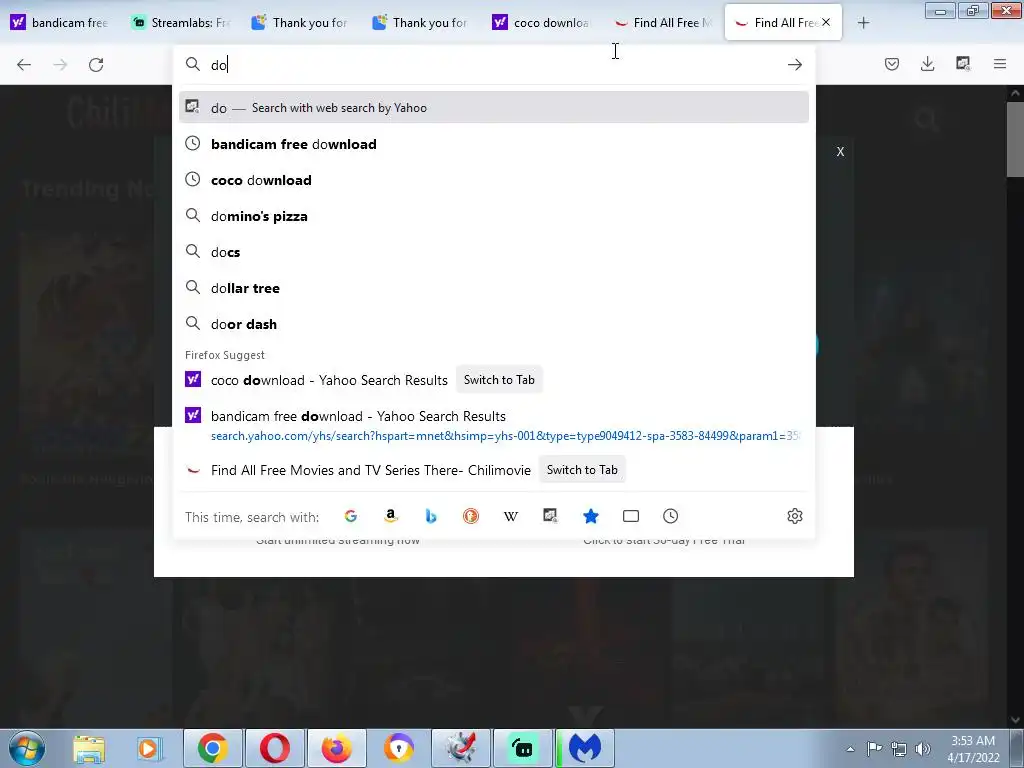Open Opera browser from taskbar
The width and height of the screenshot is (1024, 768).
click(275, 748)
